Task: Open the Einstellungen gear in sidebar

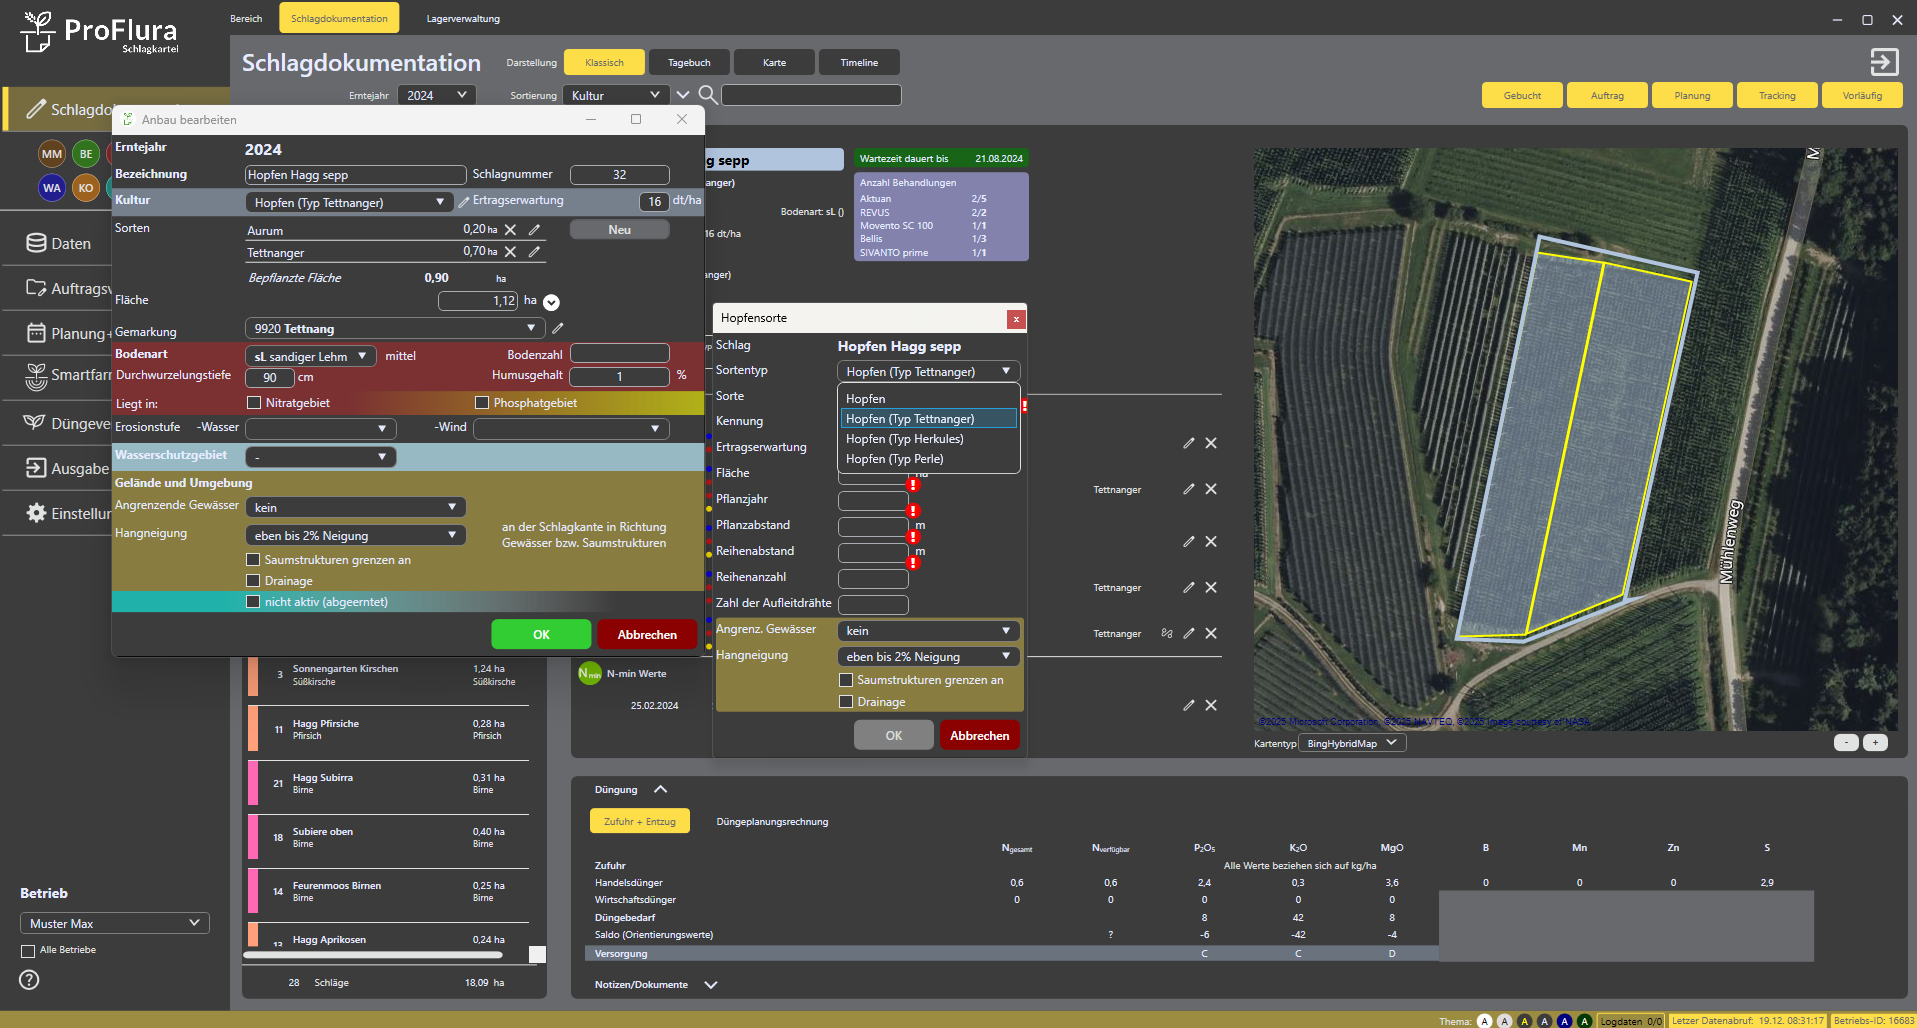Action: 37,513
